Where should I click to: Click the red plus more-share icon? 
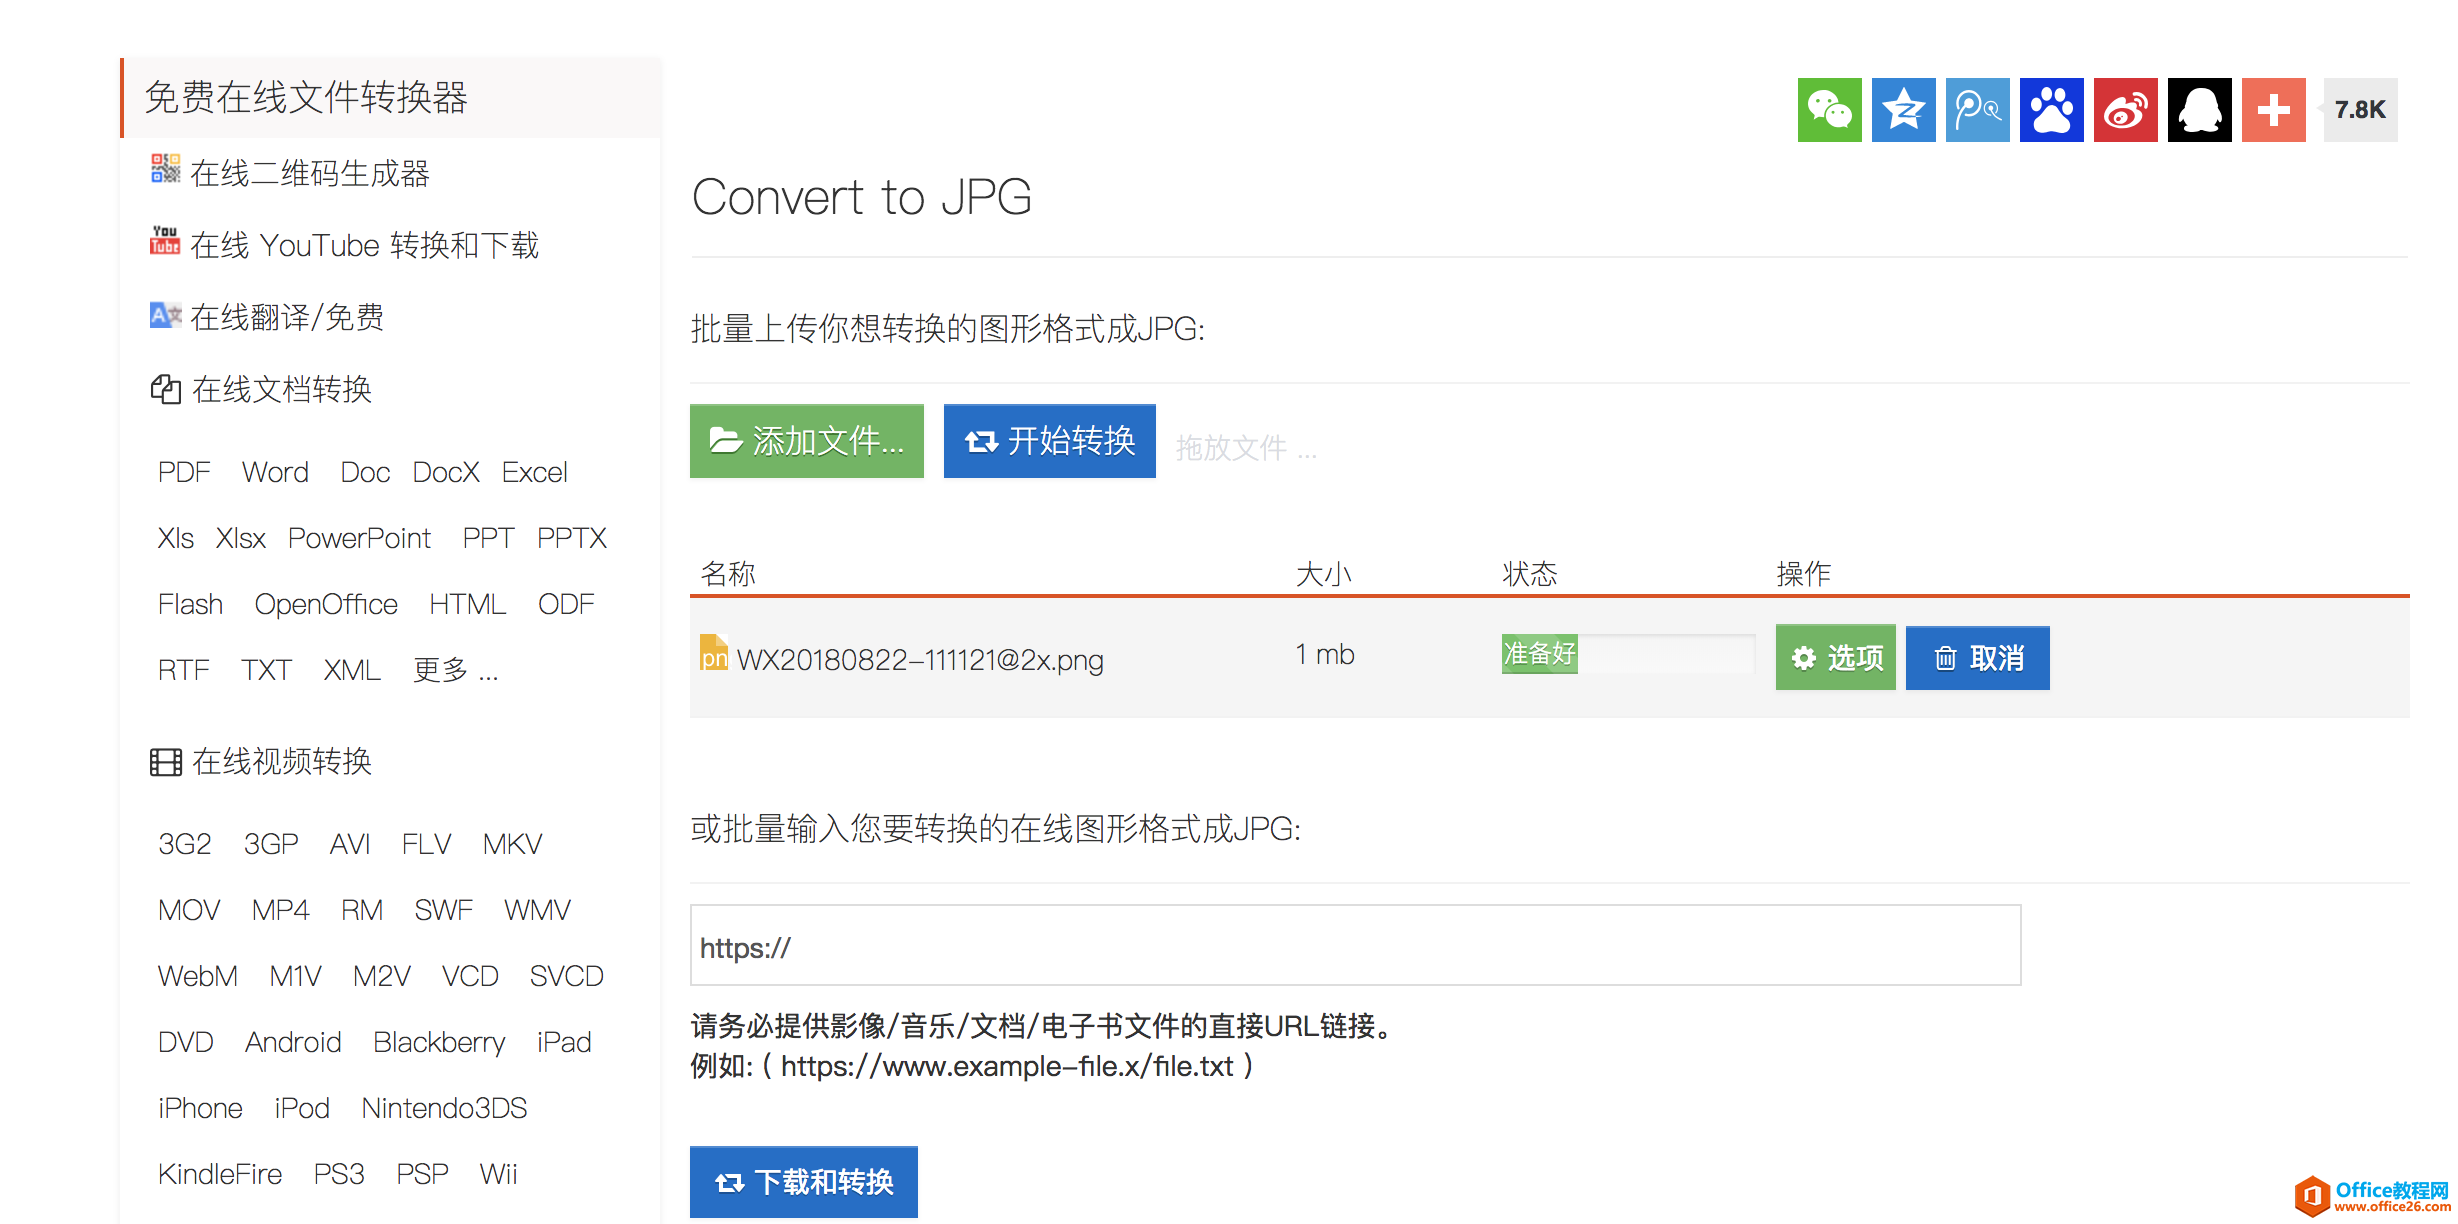[2273, 110]
